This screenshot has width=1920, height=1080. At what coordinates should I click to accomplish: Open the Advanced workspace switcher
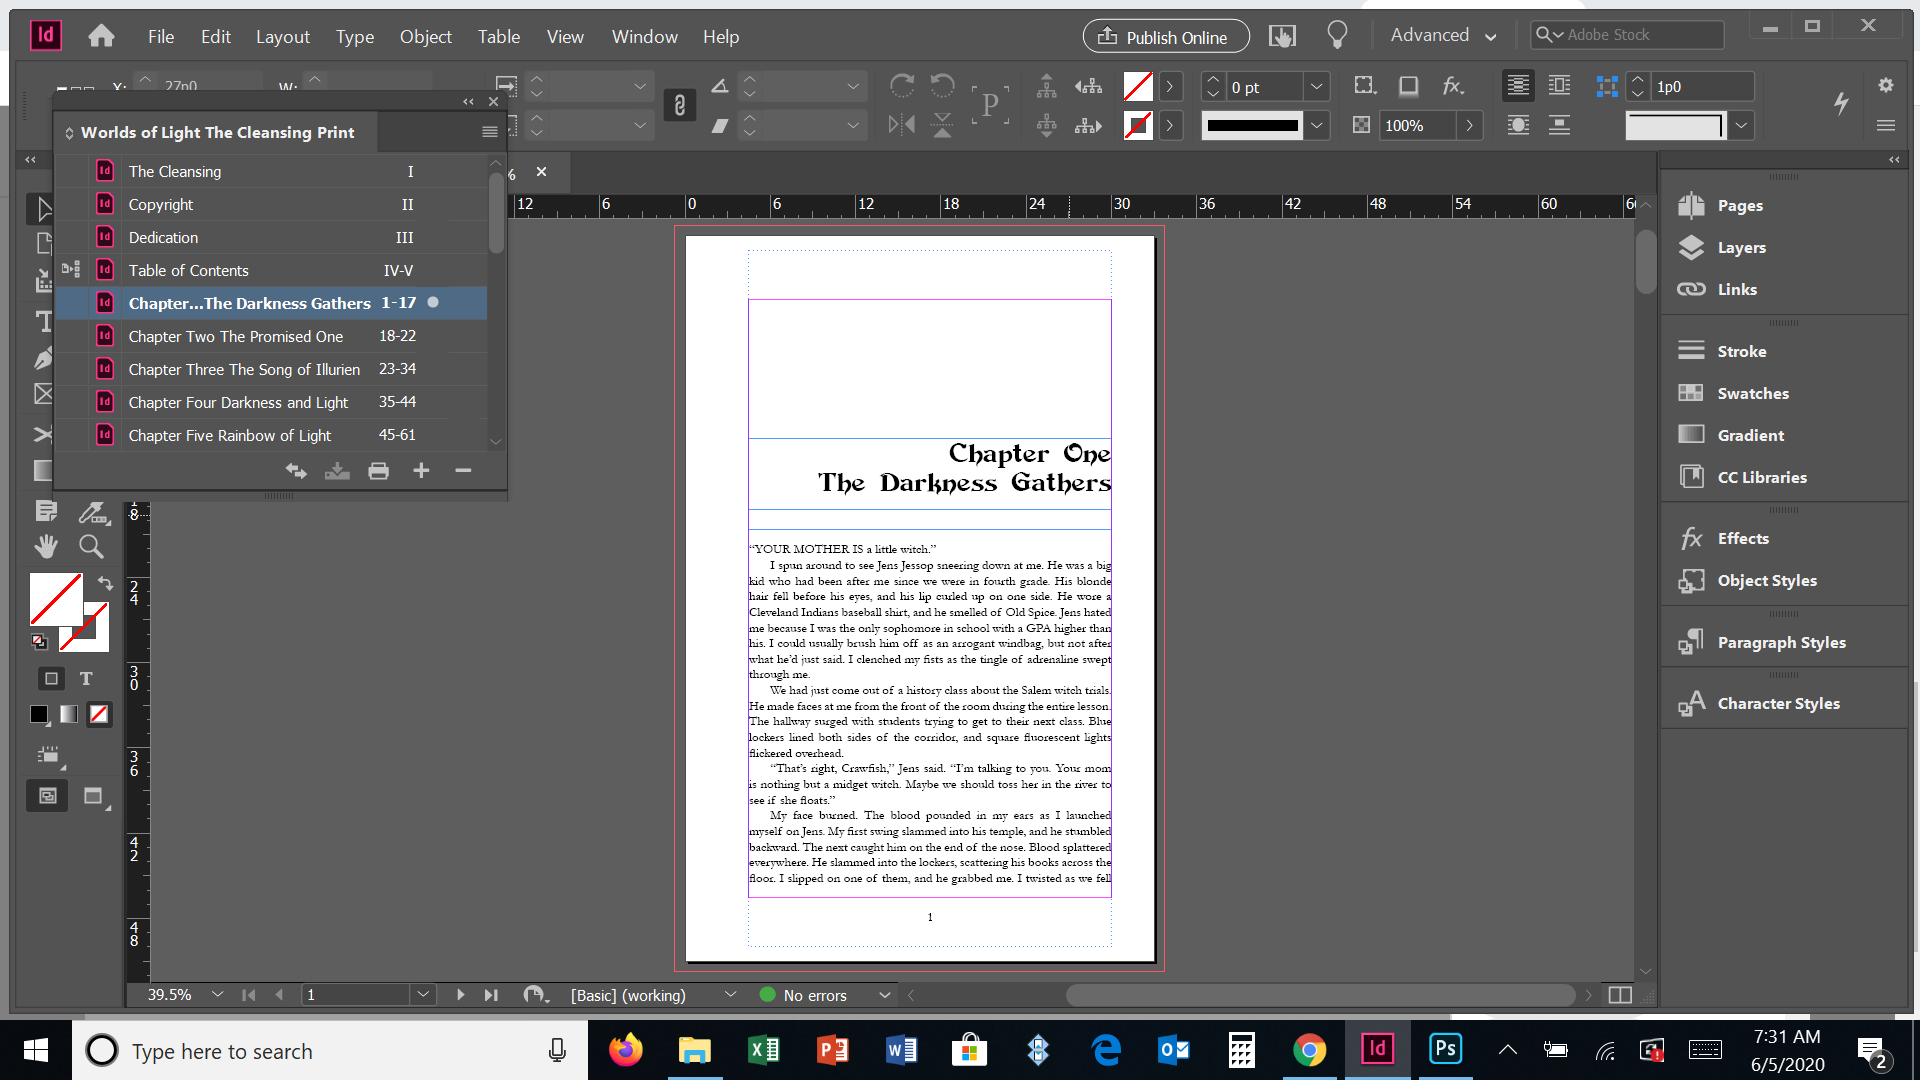[x=1440, y=35]
